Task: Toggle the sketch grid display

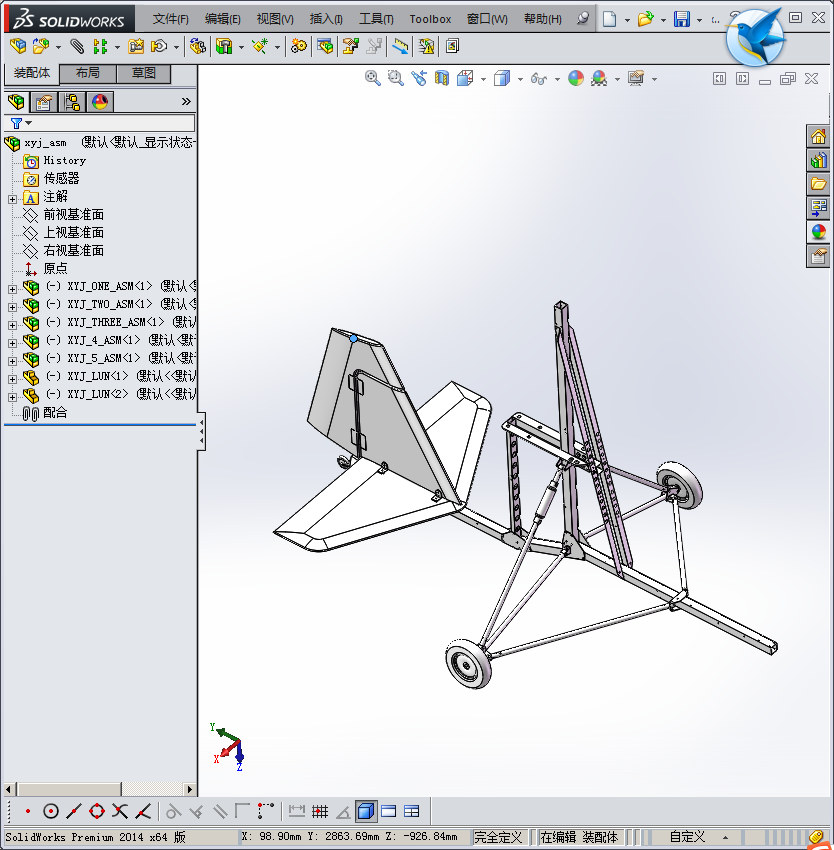Action: tap(318, 811)
